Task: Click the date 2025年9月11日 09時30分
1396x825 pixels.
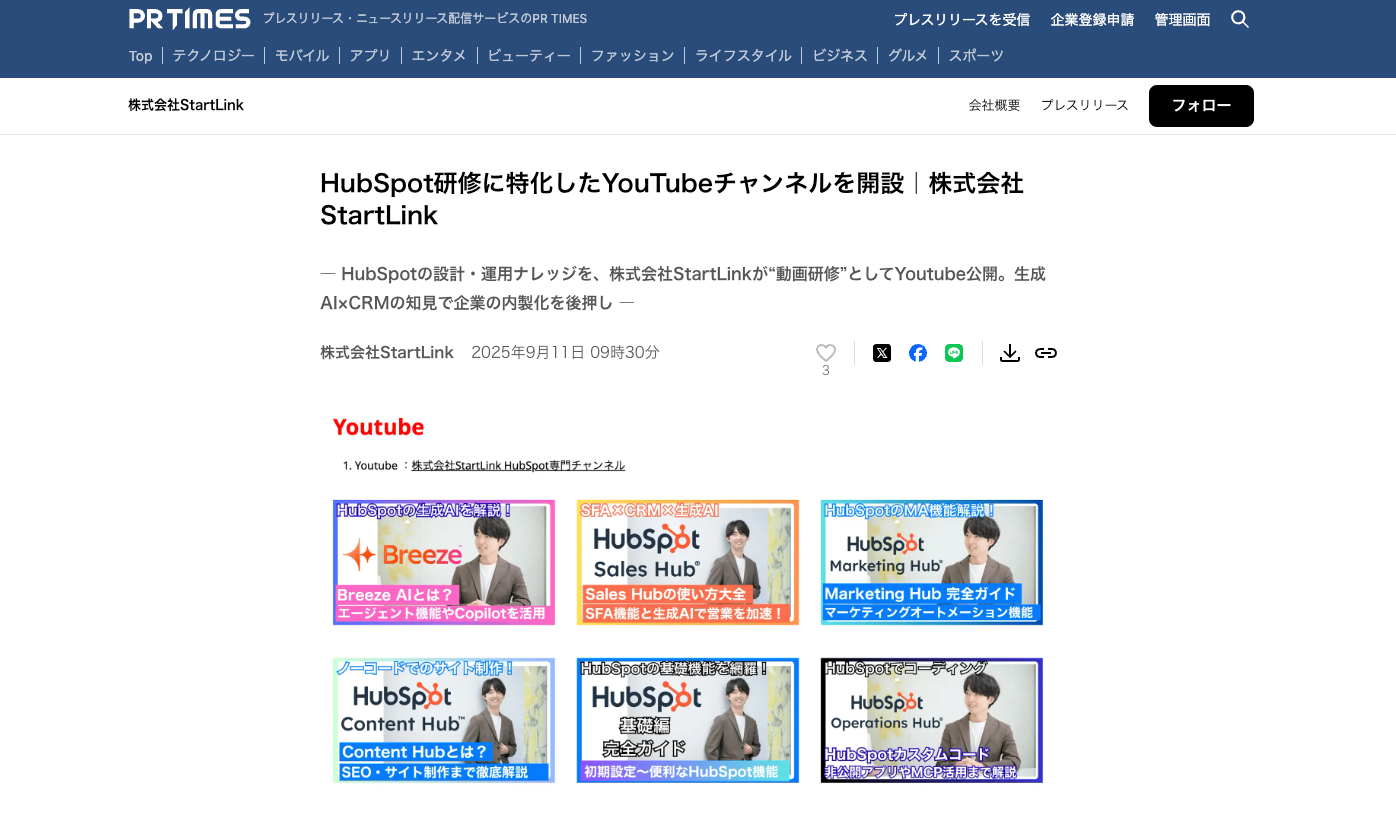Action: point(565,352)
